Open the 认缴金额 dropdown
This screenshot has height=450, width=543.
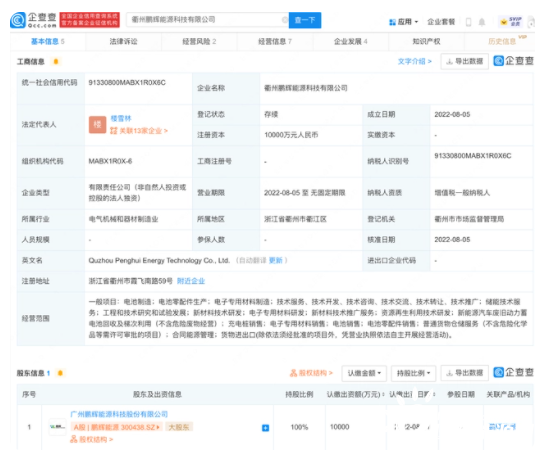[364, 373]
